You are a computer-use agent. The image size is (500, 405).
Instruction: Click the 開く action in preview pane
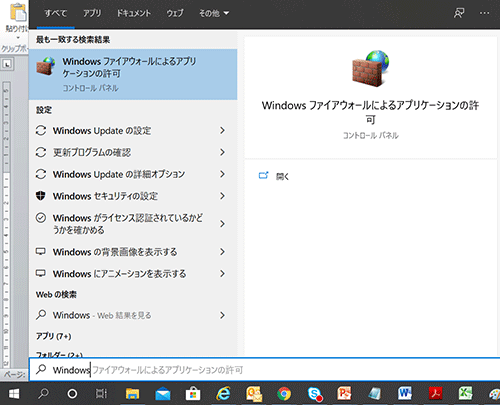(x=282, y=176)
